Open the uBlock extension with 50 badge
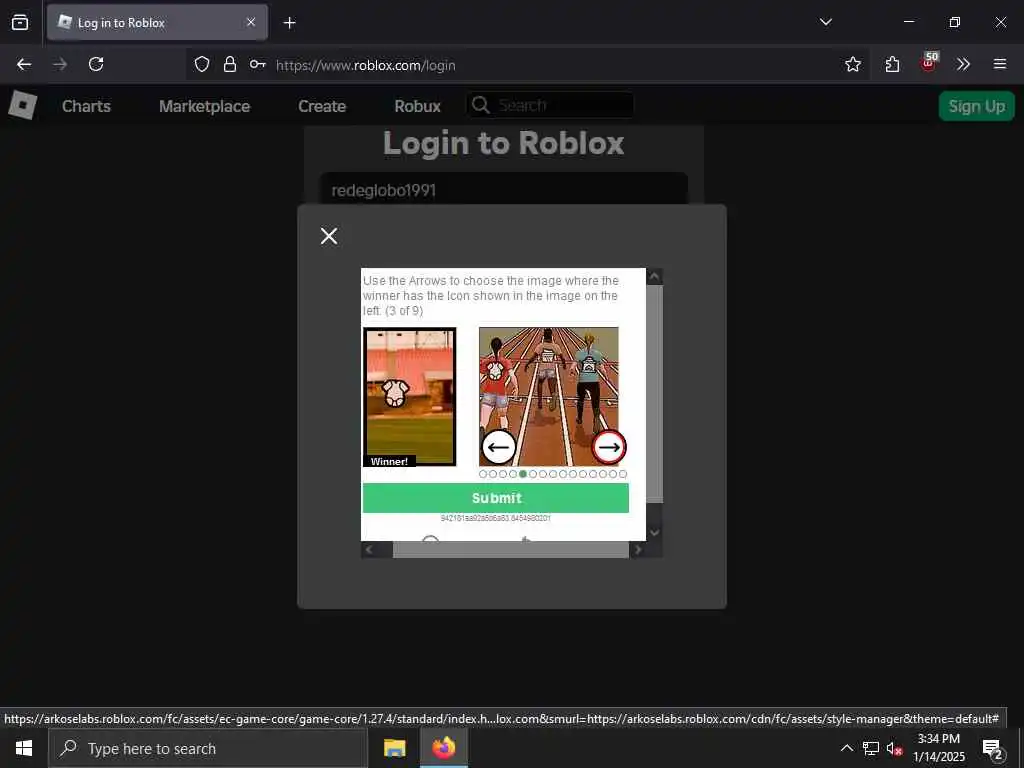The image size is (1024, 768). 929,62
